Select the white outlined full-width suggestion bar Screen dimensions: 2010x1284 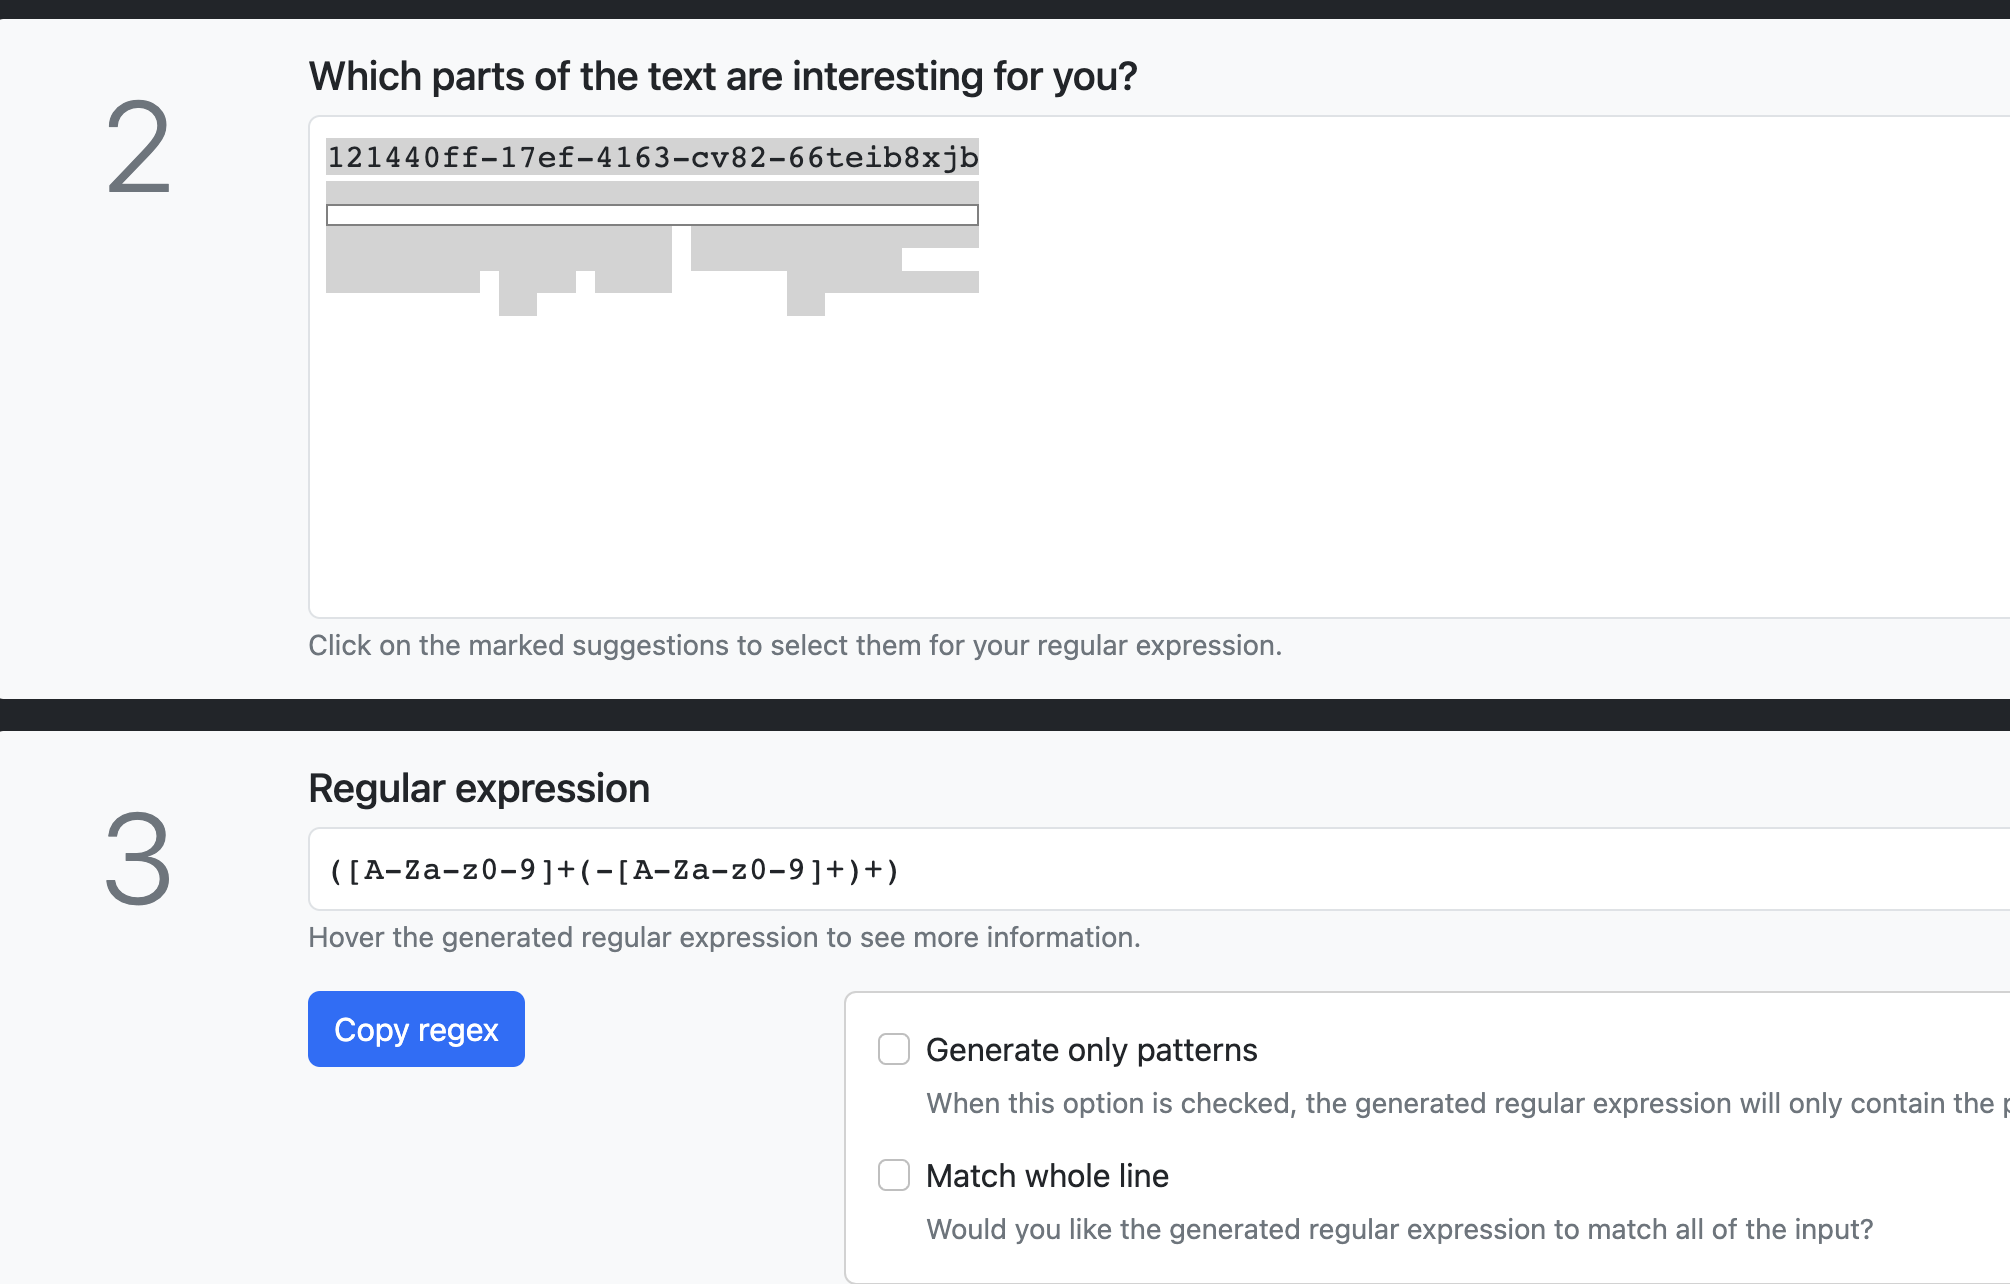click(x=652, y=215)
